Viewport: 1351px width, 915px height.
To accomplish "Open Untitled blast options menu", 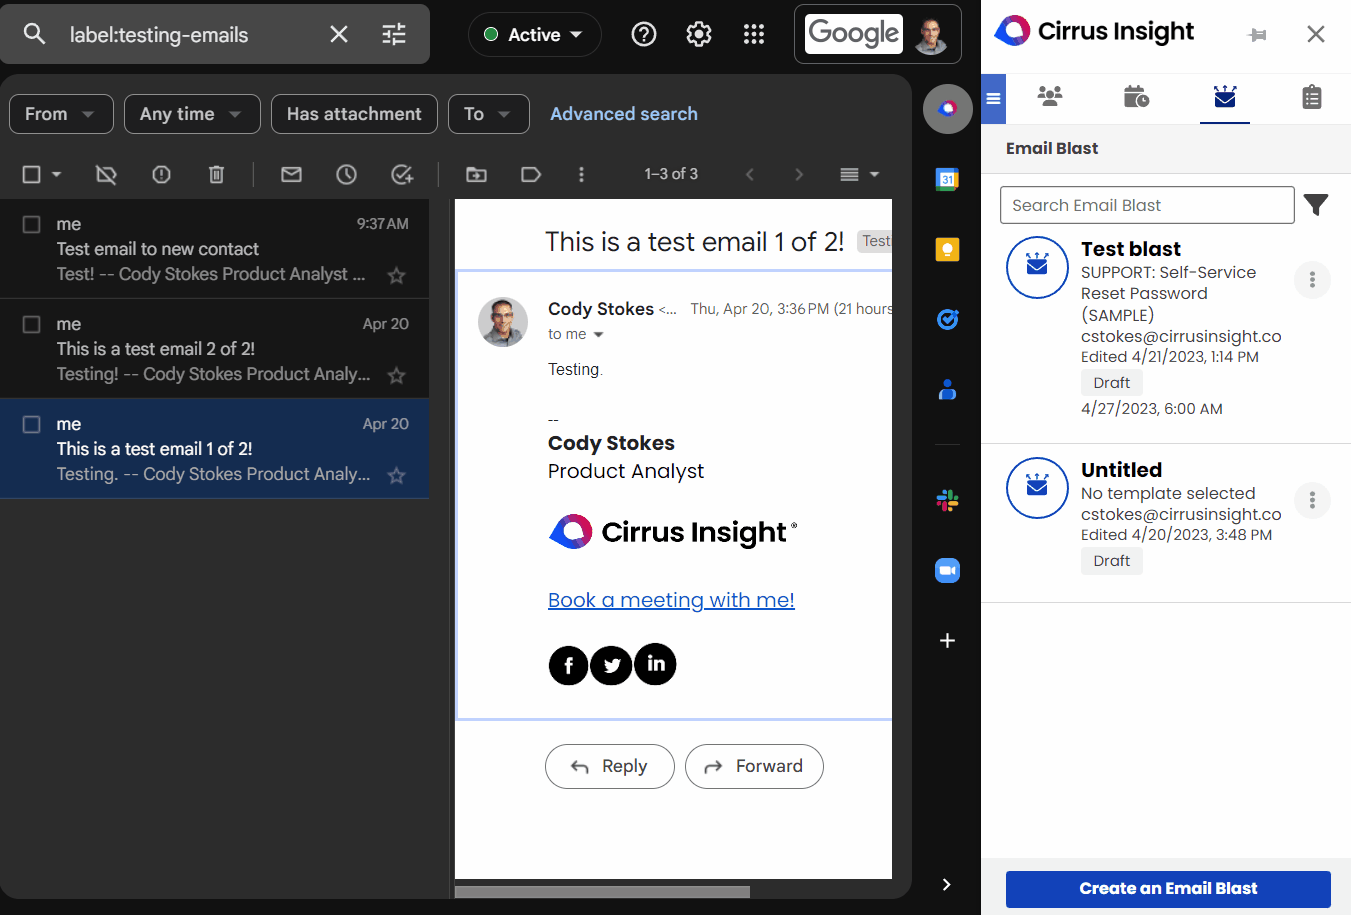I will click(x=1312, y=500).
